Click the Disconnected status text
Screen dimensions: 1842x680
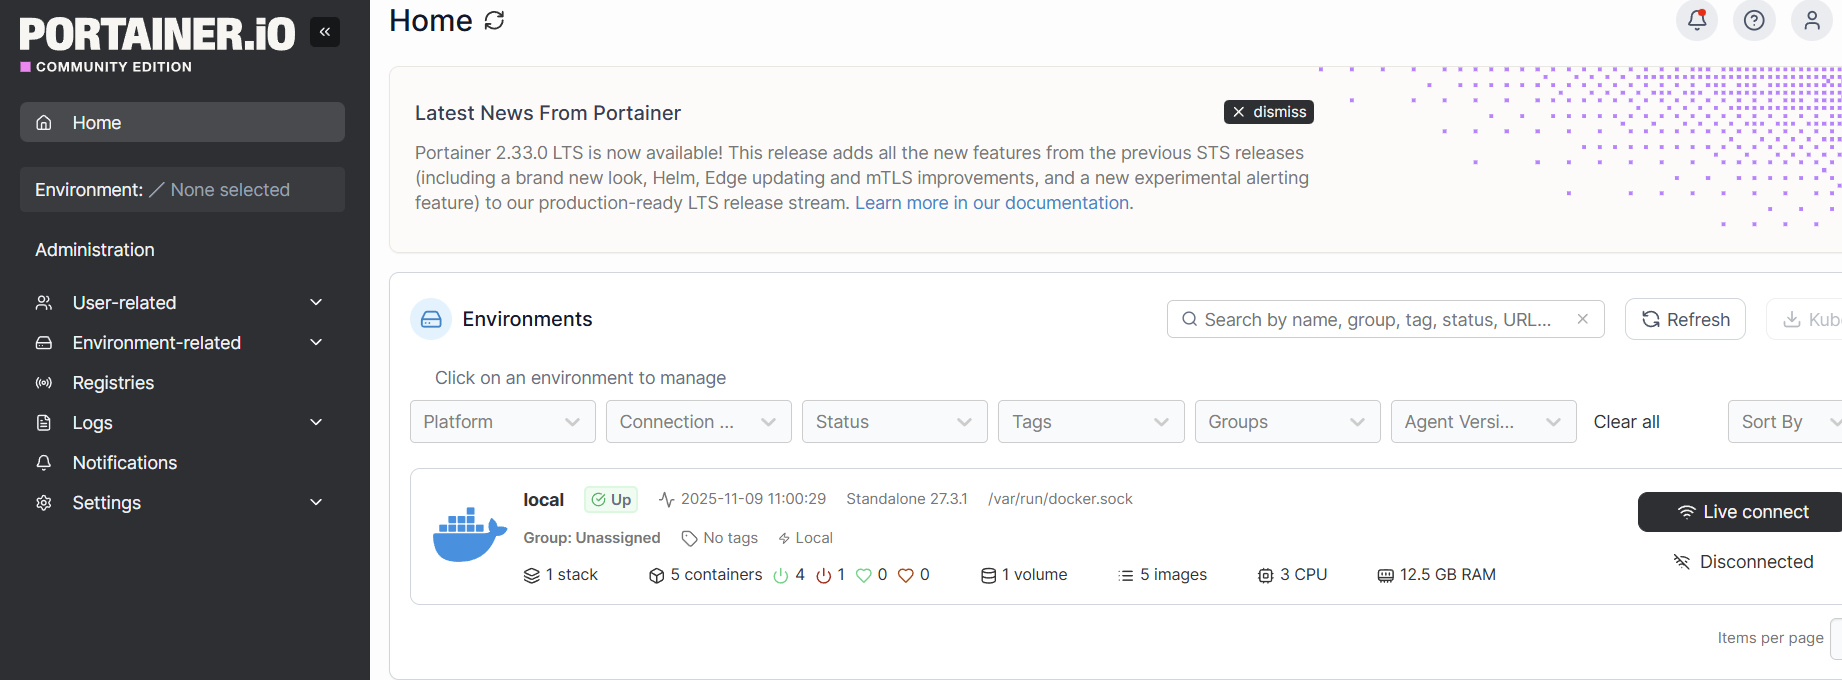(x=1756, y=562)
